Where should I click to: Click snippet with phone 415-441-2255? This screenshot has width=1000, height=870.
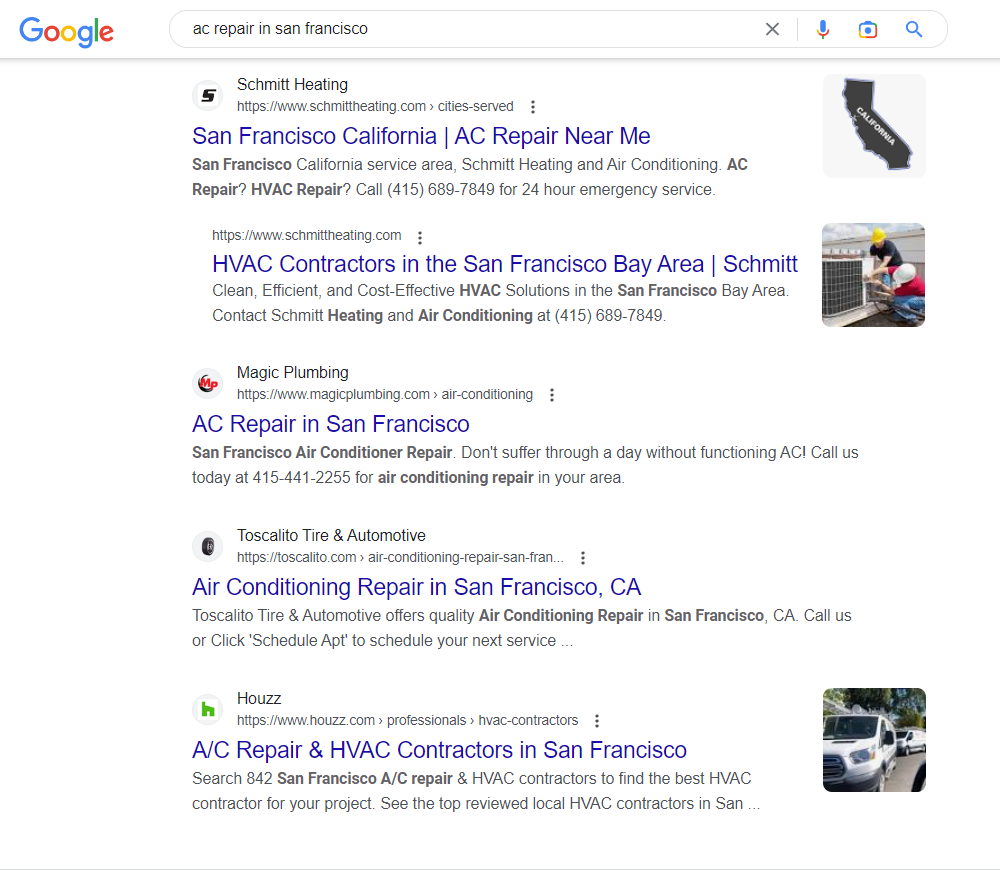click(x=525, y=465)
